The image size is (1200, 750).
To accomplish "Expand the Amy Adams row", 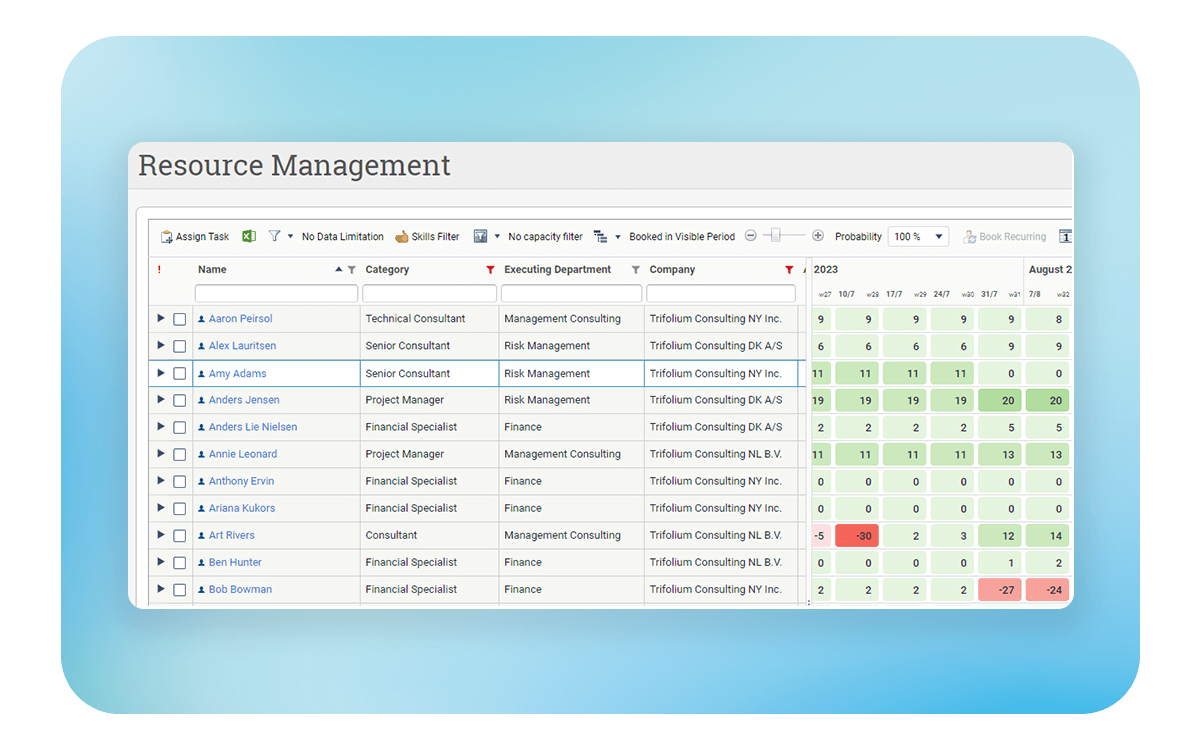I will pyautogui.click(x=161, y=373).
